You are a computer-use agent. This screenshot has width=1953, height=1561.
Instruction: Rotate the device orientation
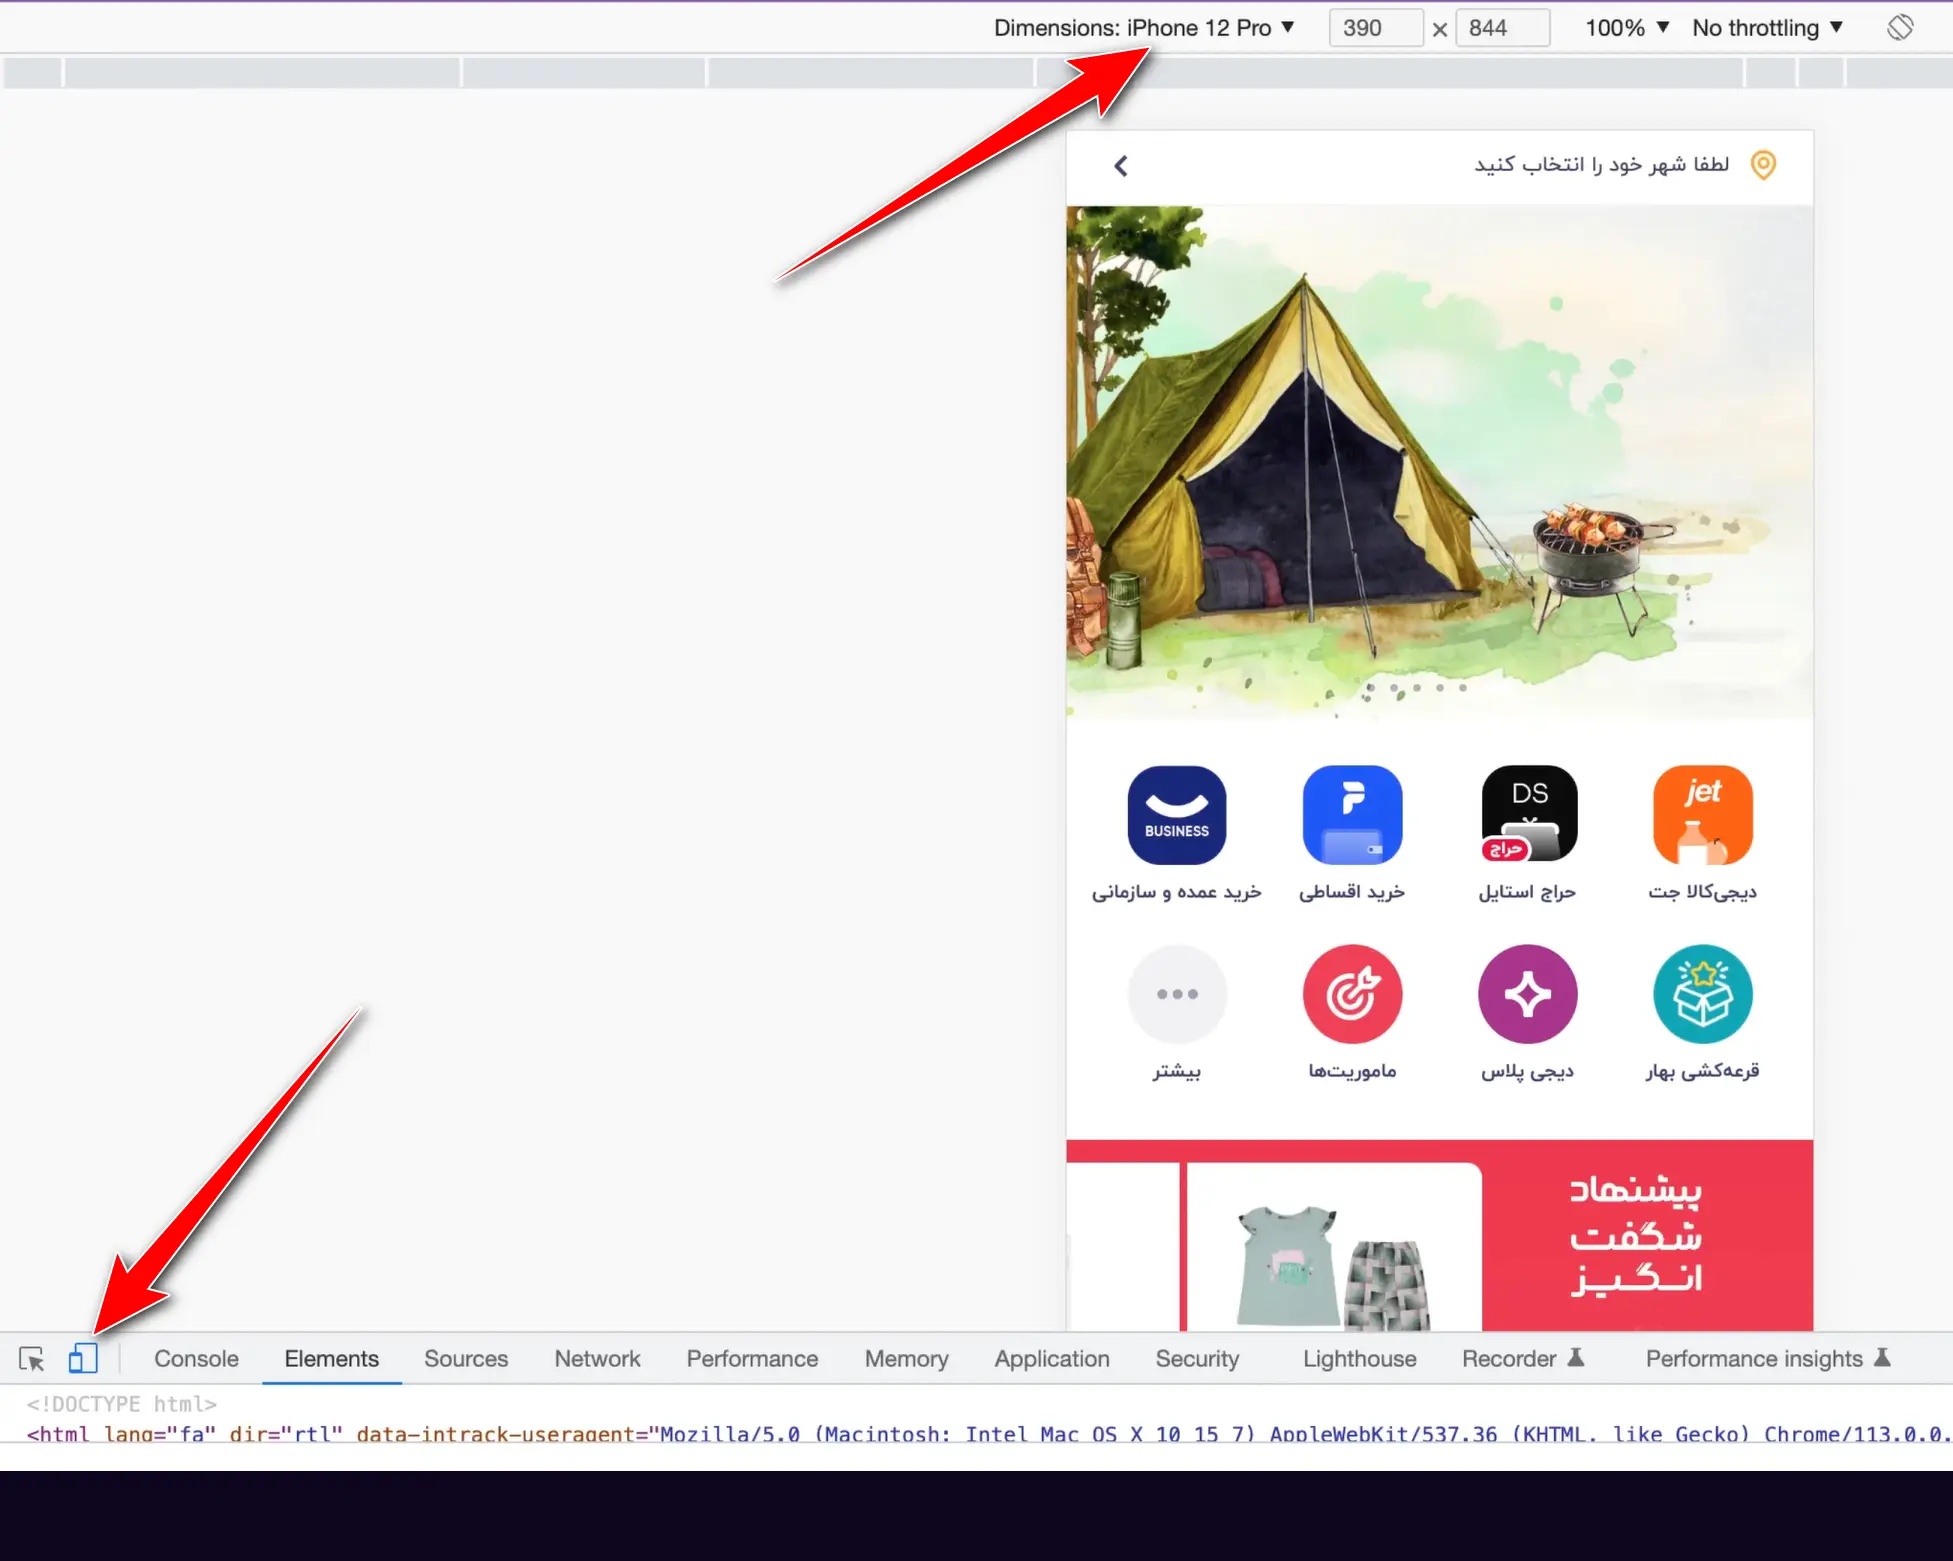(1901, 27)
